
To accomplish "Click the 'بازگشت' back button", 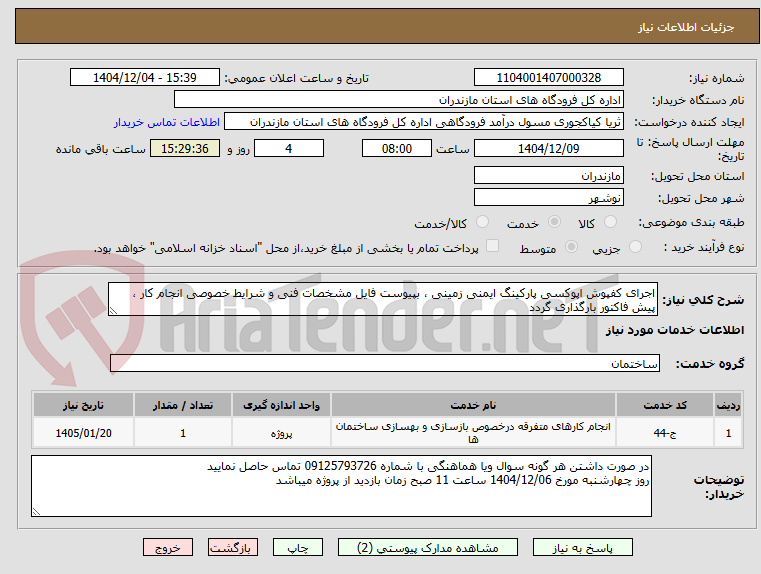I will 233,547.
